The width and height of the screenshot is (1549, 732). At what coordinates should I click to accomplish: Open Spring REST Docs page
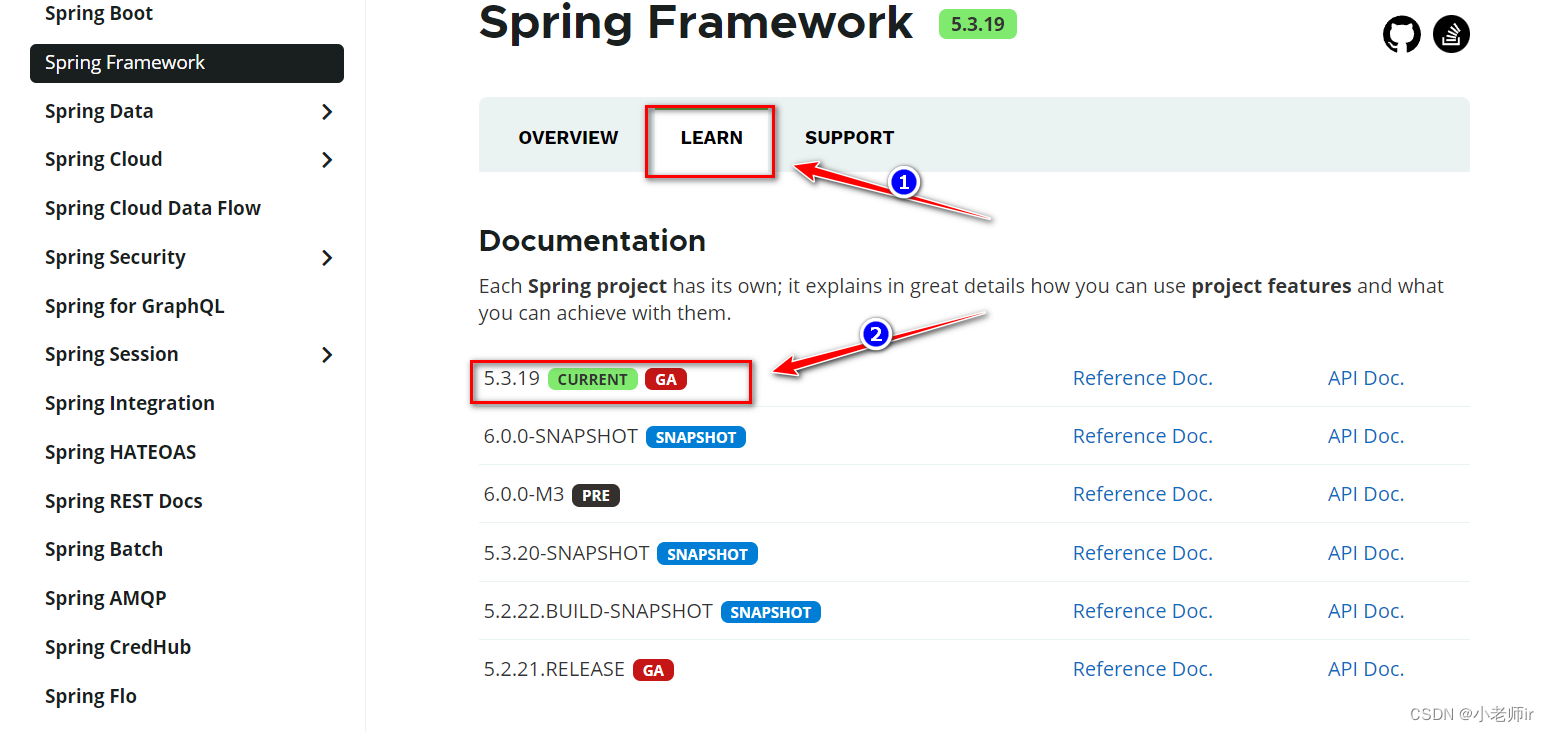123,501
